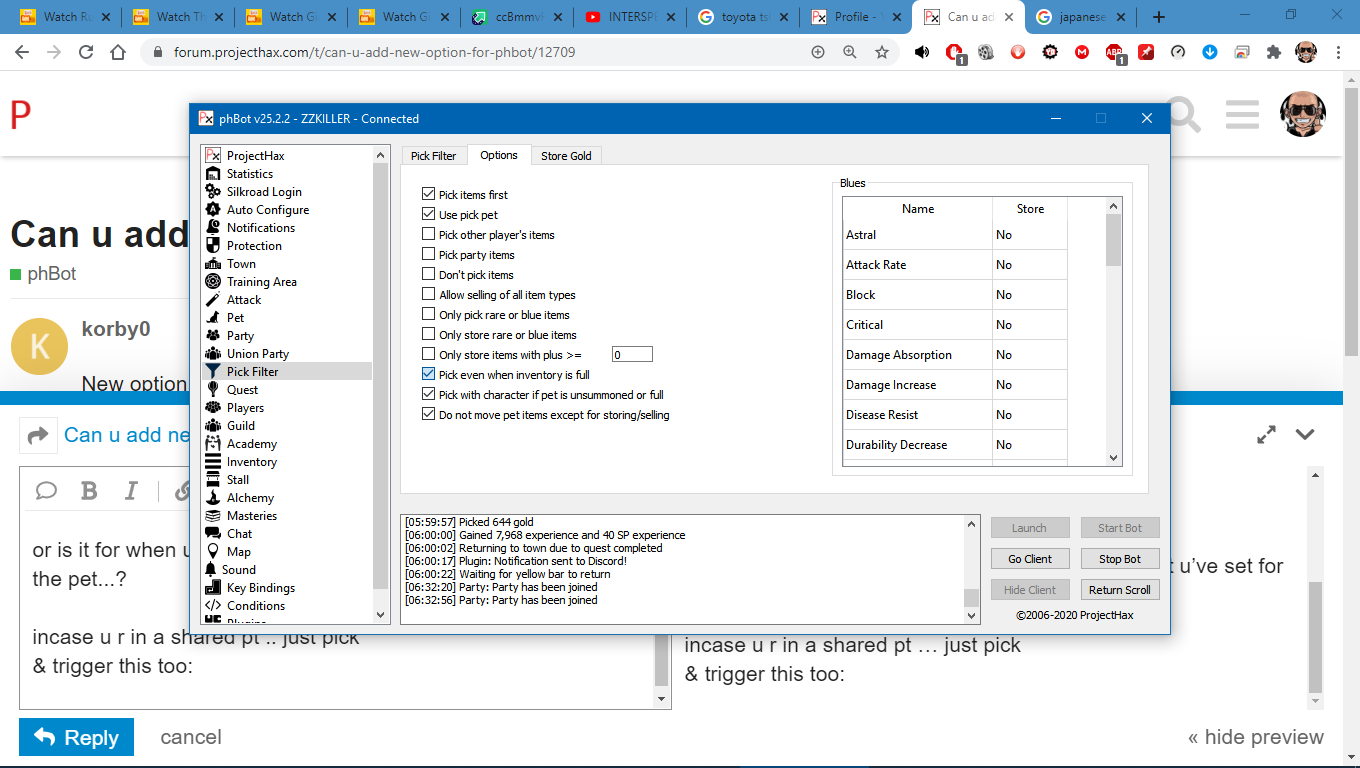Select the Map pin icon
Image resolution: width=1360 pixels, height=768 pixels.
[x=212, y=552]
